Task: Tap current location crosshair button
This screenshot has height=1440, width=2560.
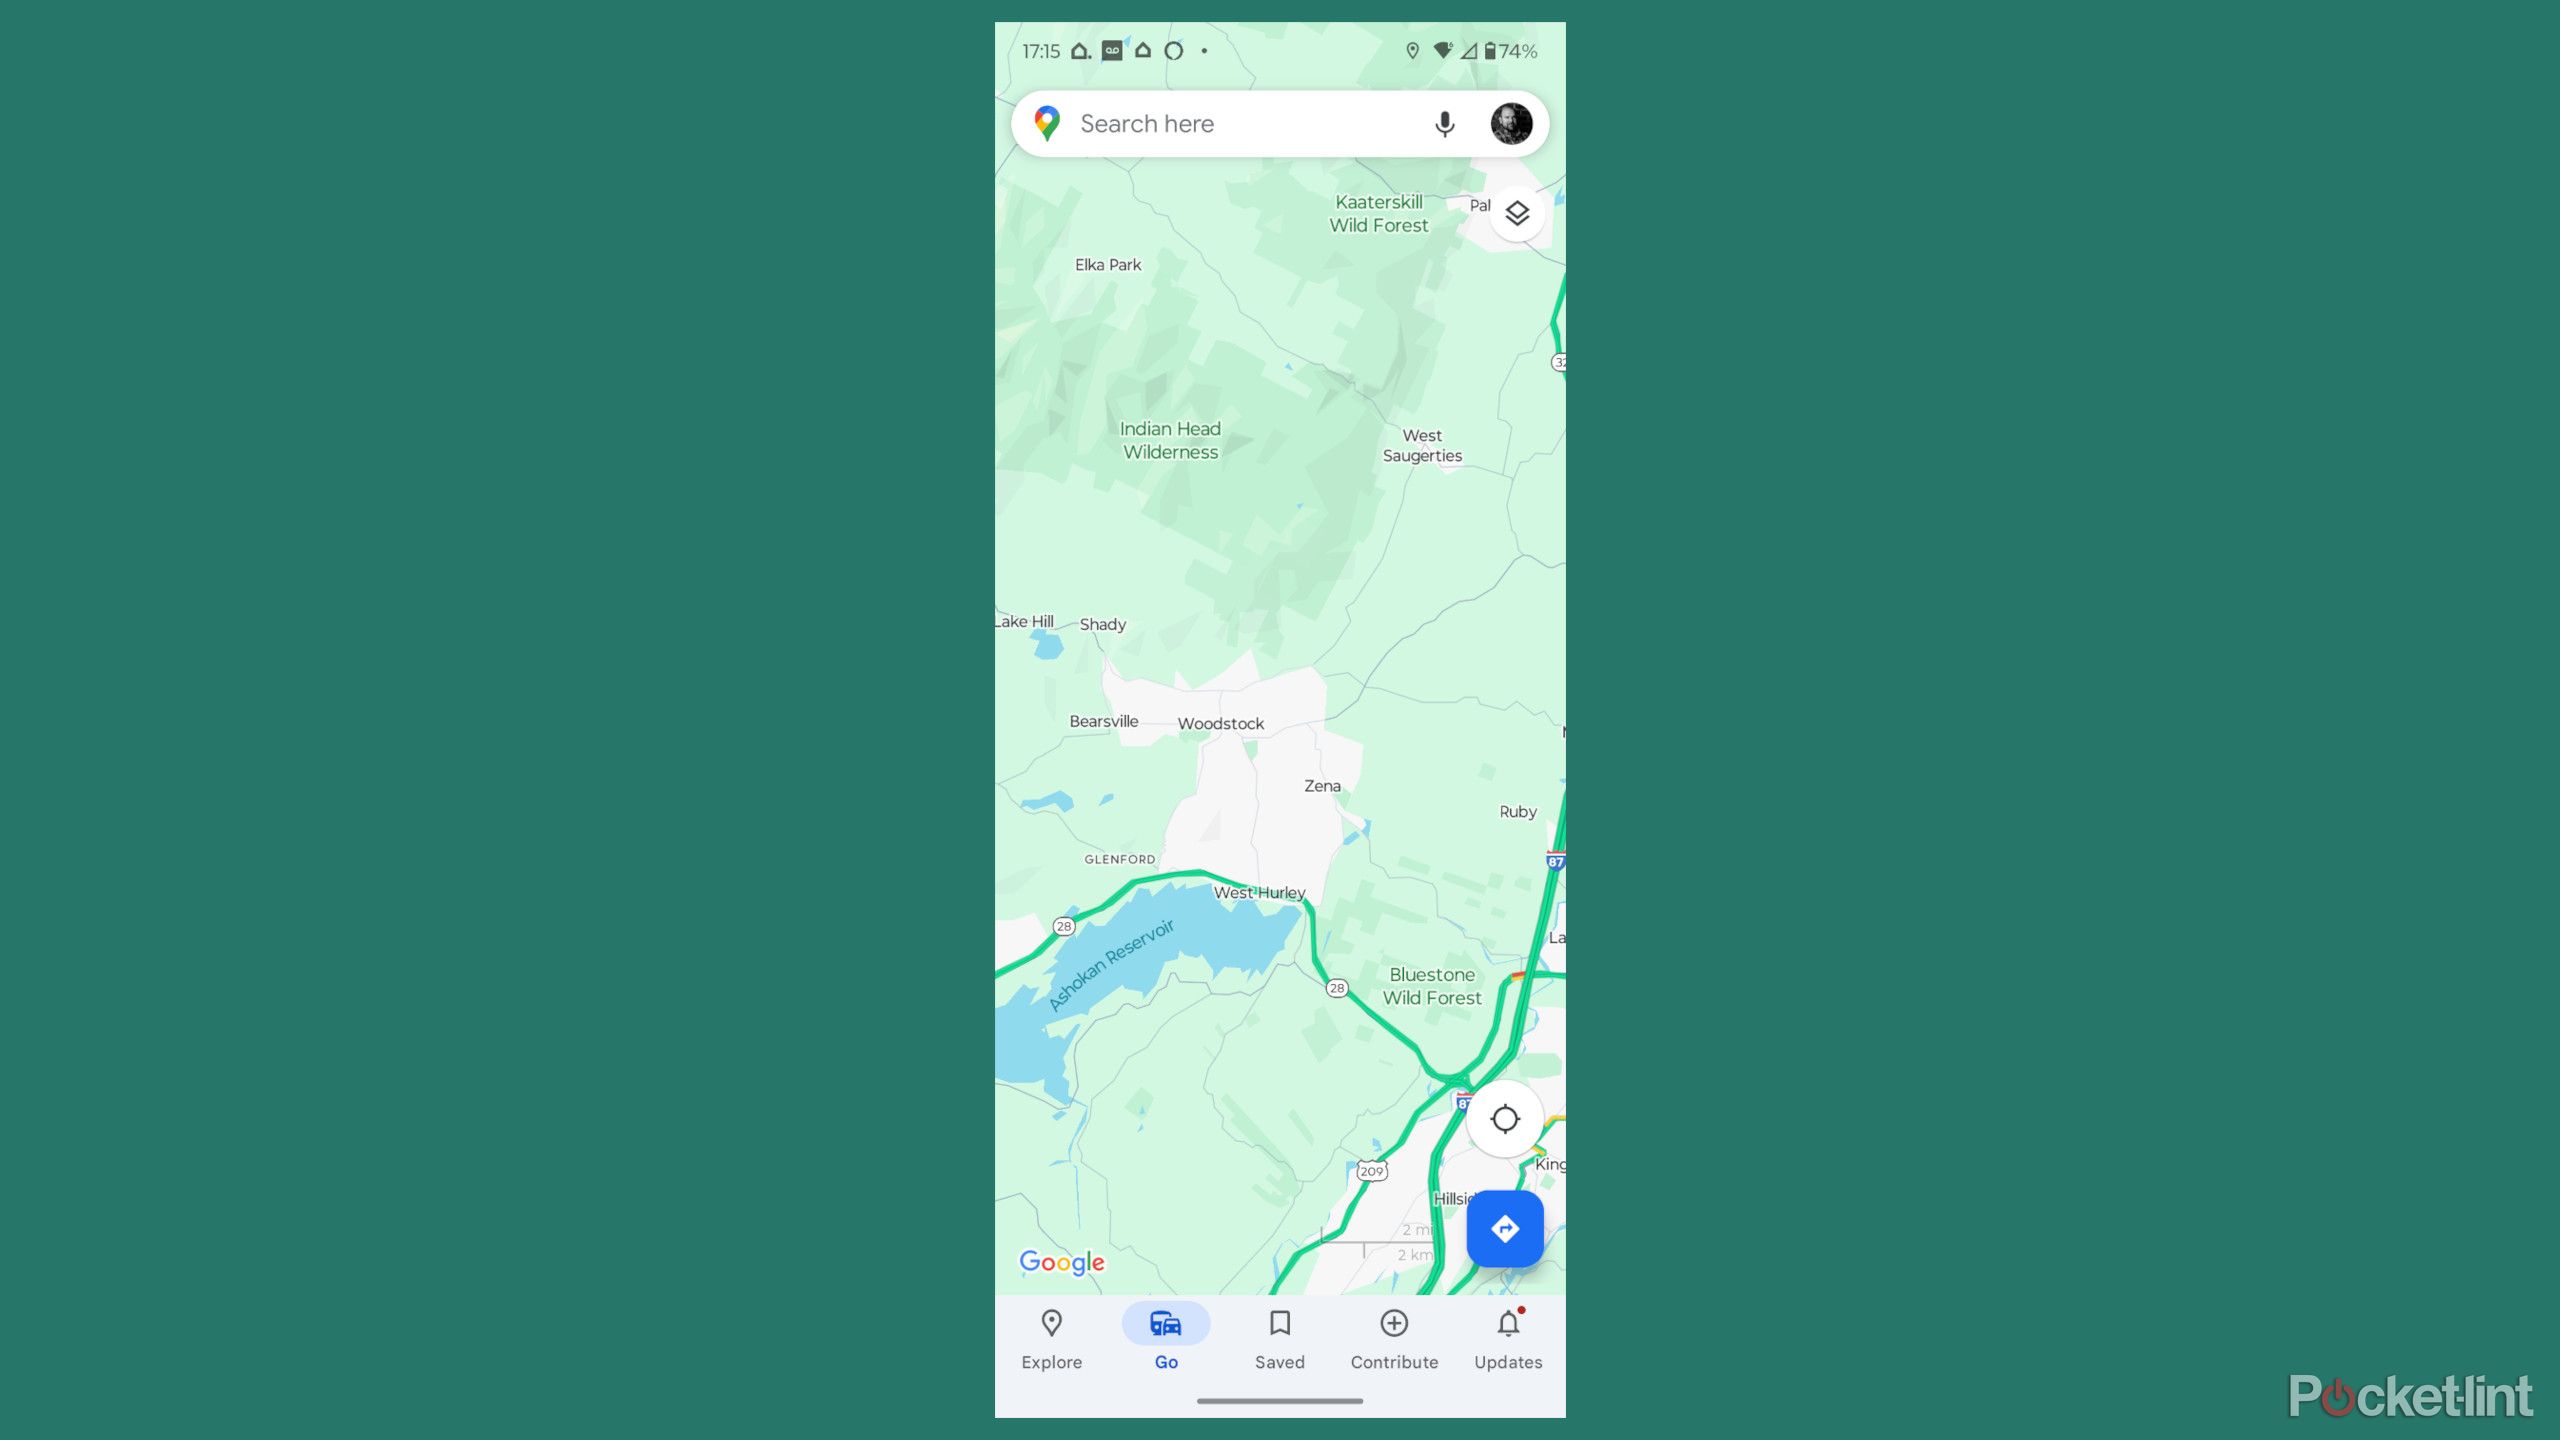Action: pos(1503,1118)
